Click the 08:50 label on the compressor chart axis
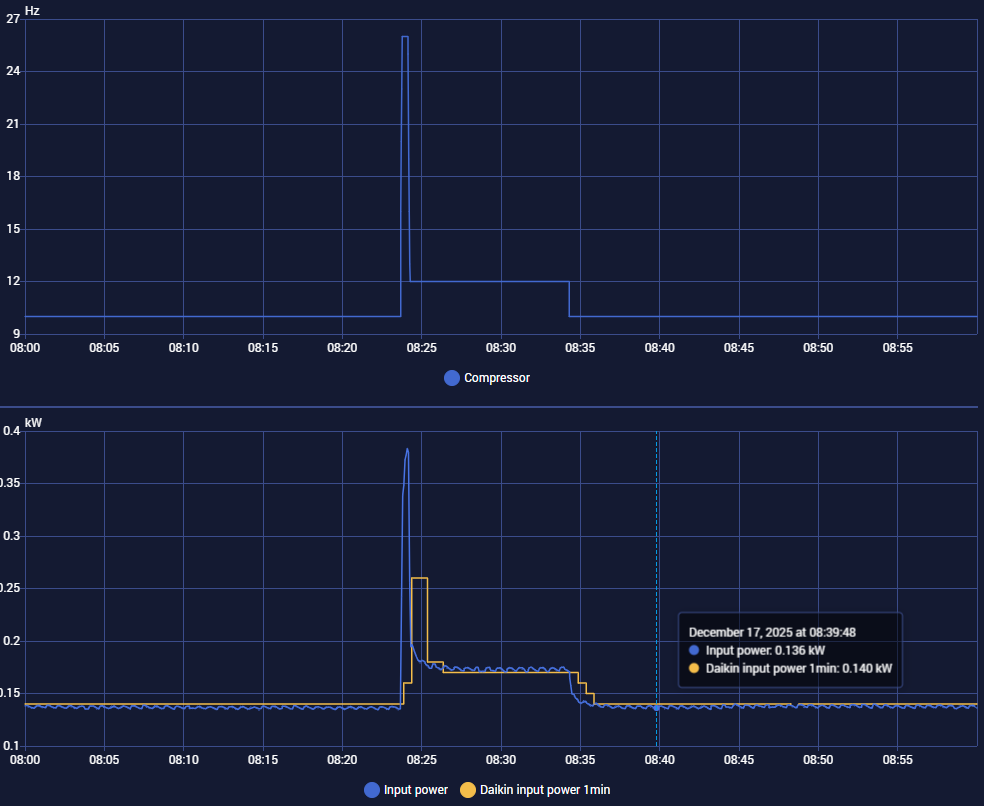The image size is (984, 806). click(x=818, y=348)
